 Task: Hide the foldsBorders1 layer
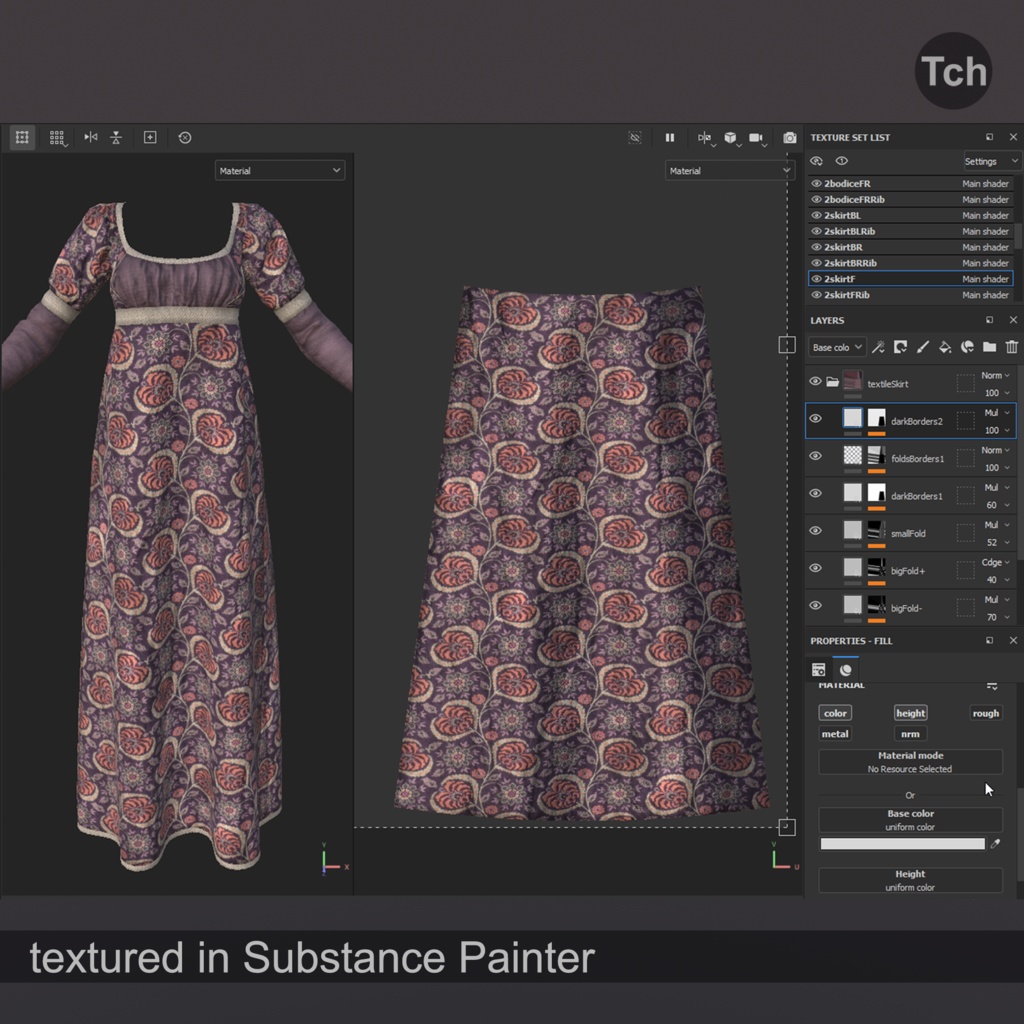click(x=815, y=458)
